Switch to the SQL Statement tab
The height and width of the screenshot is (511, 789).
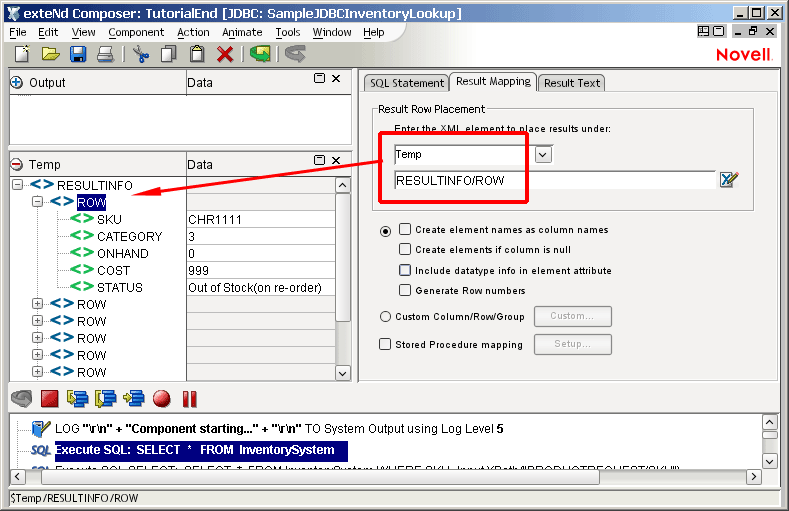407,83
